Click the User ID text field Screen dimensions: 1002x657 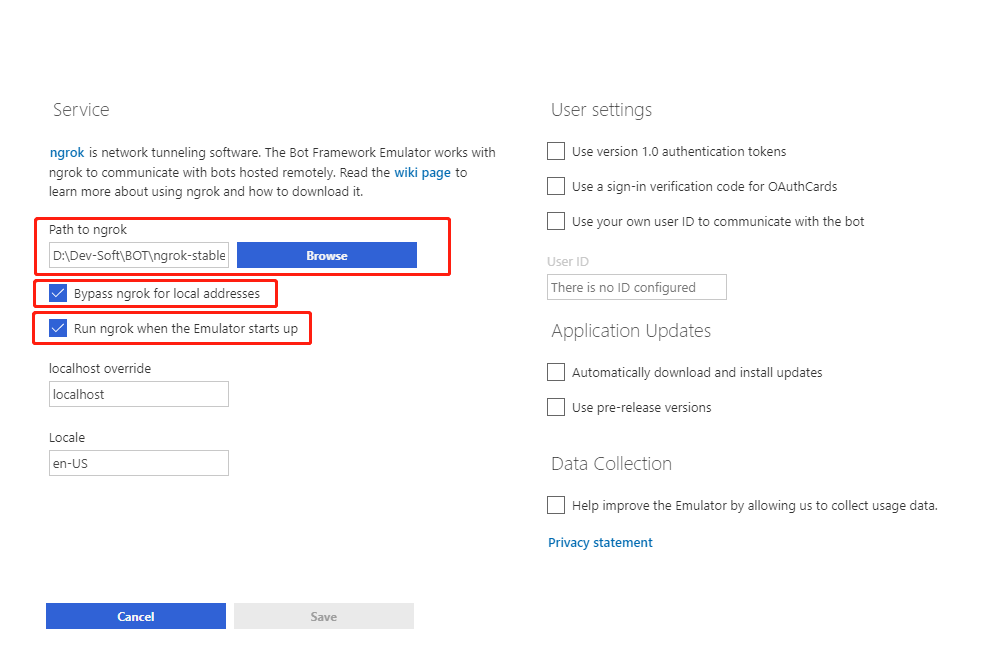point(637,287)
